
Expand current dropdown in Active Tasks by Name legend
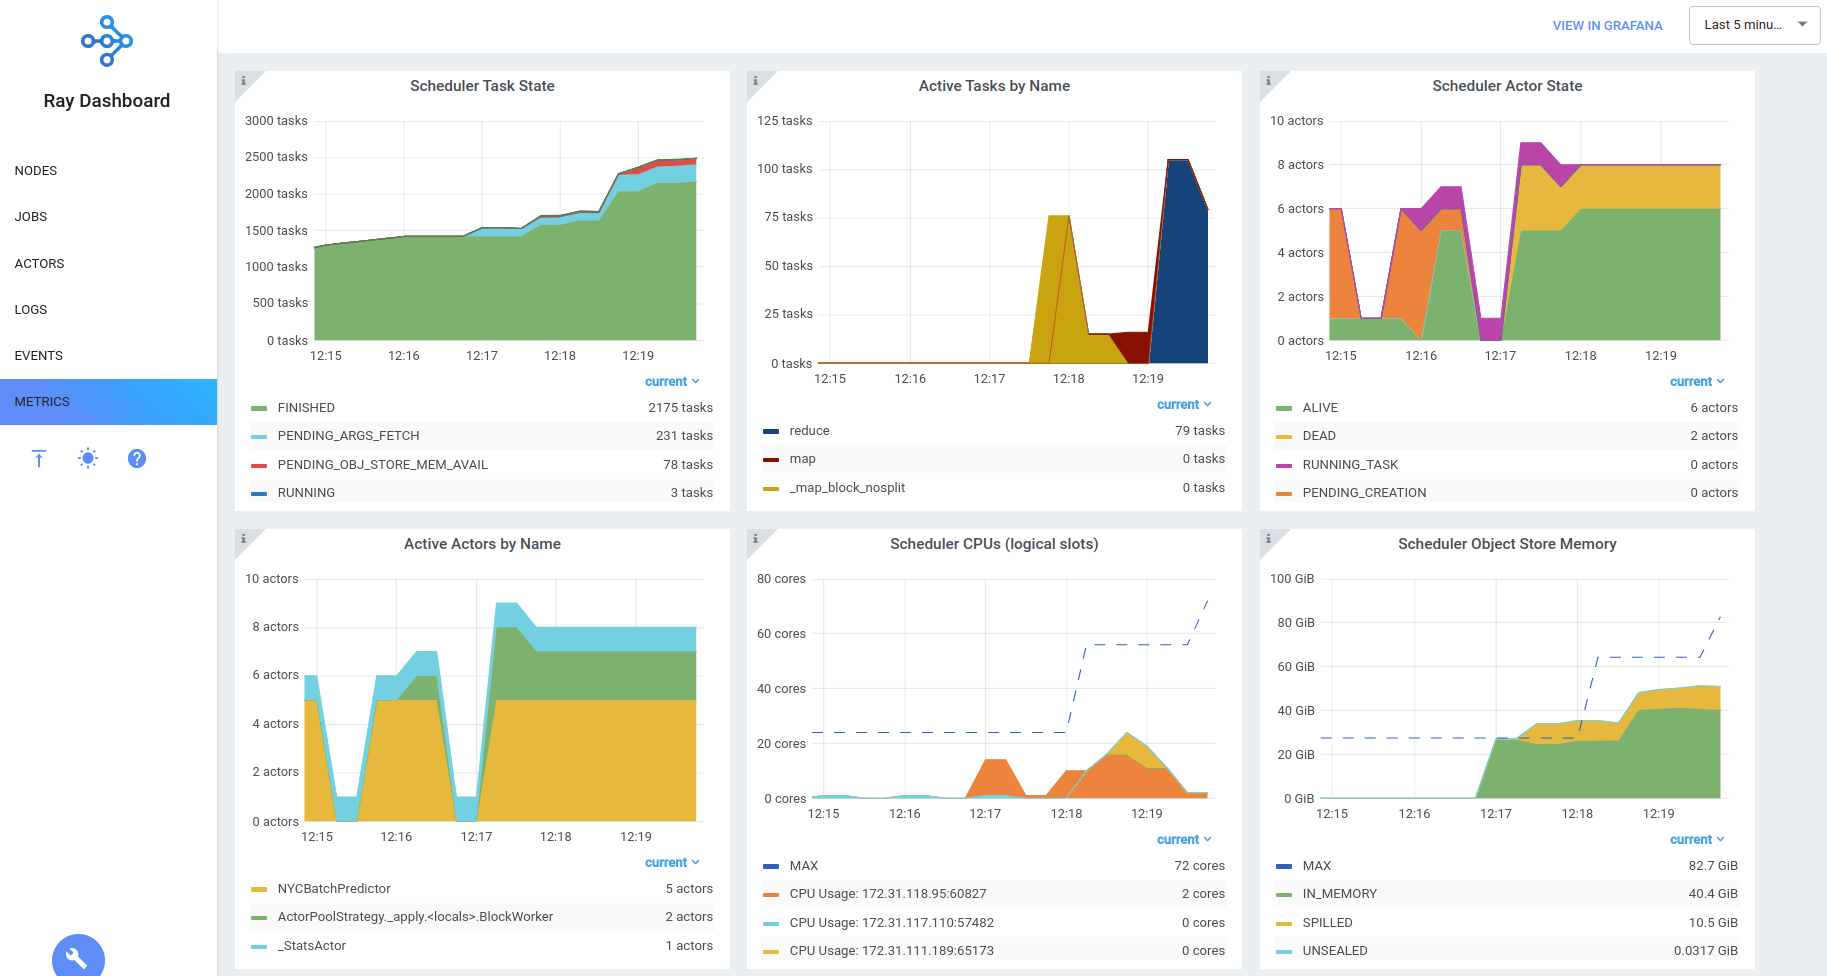pyautogui.click(x=1184, y=405)
